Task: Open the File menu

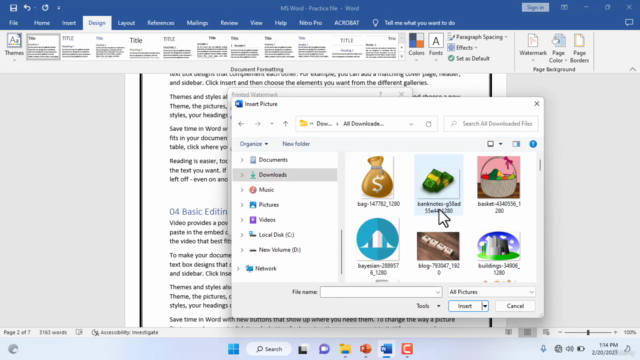Action: pos(13,23)
